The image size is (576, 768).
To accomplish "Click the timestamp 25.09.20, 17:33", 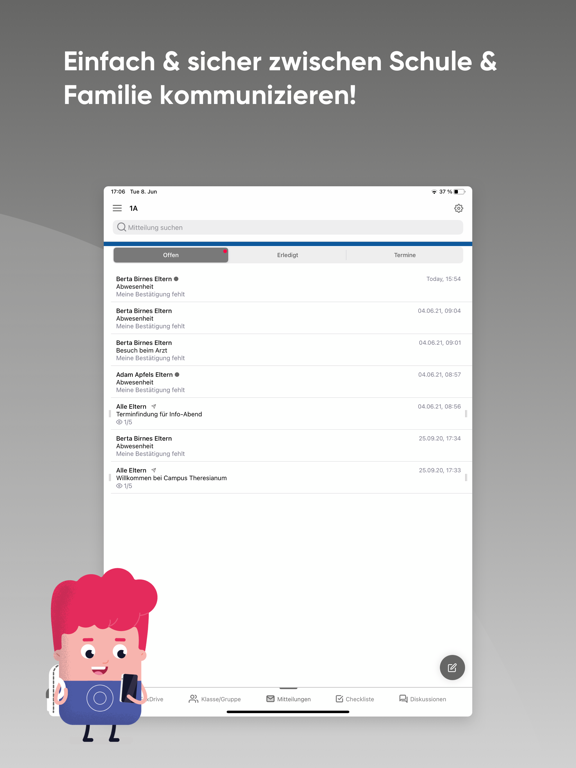I will 440,470.
